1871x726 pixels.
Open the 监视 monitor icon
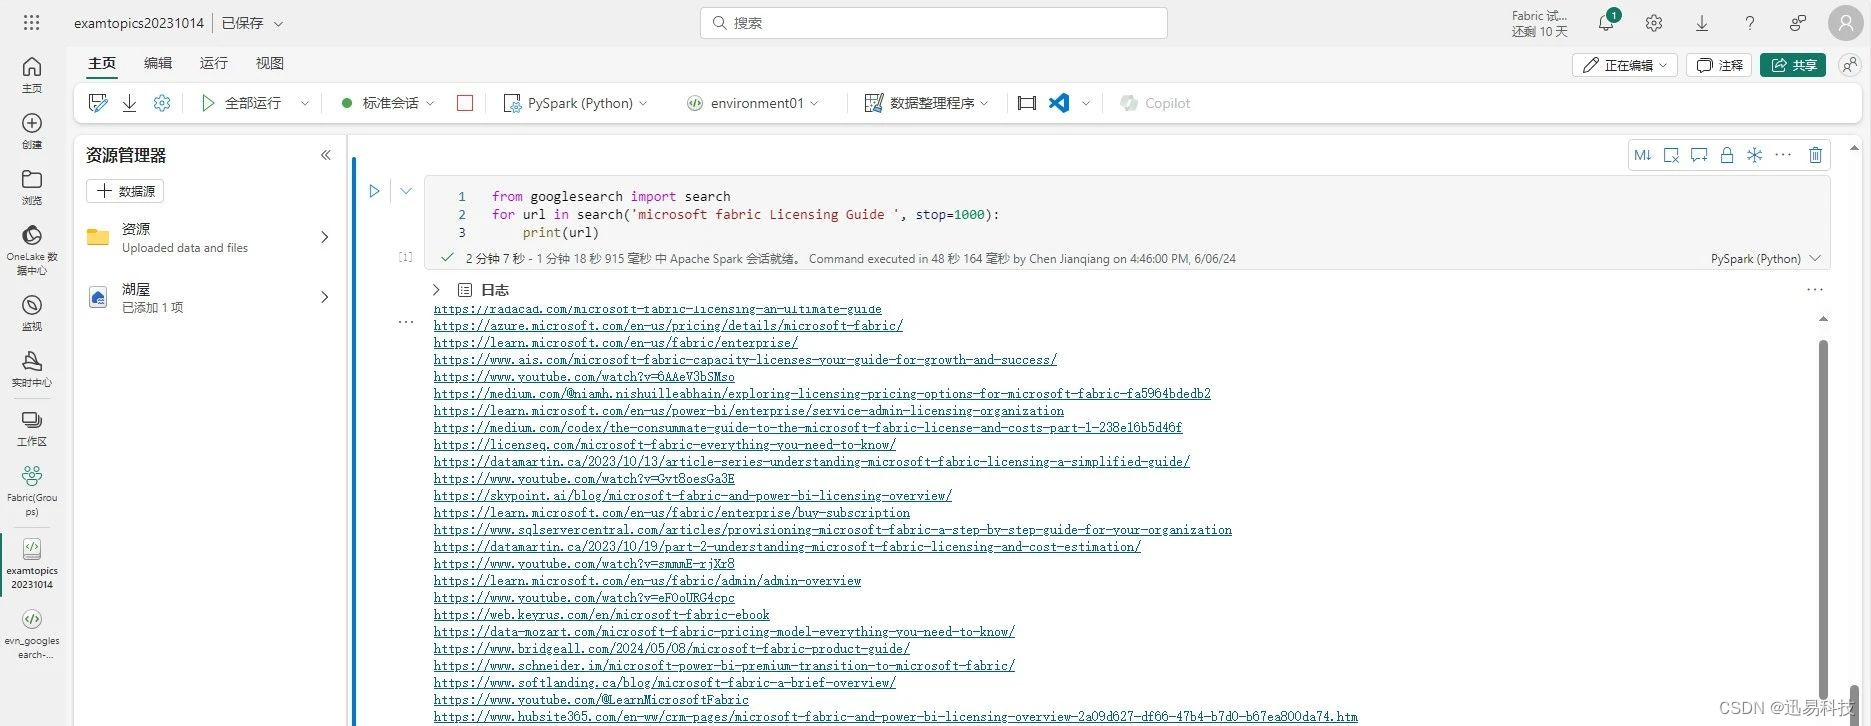point(32,312)
